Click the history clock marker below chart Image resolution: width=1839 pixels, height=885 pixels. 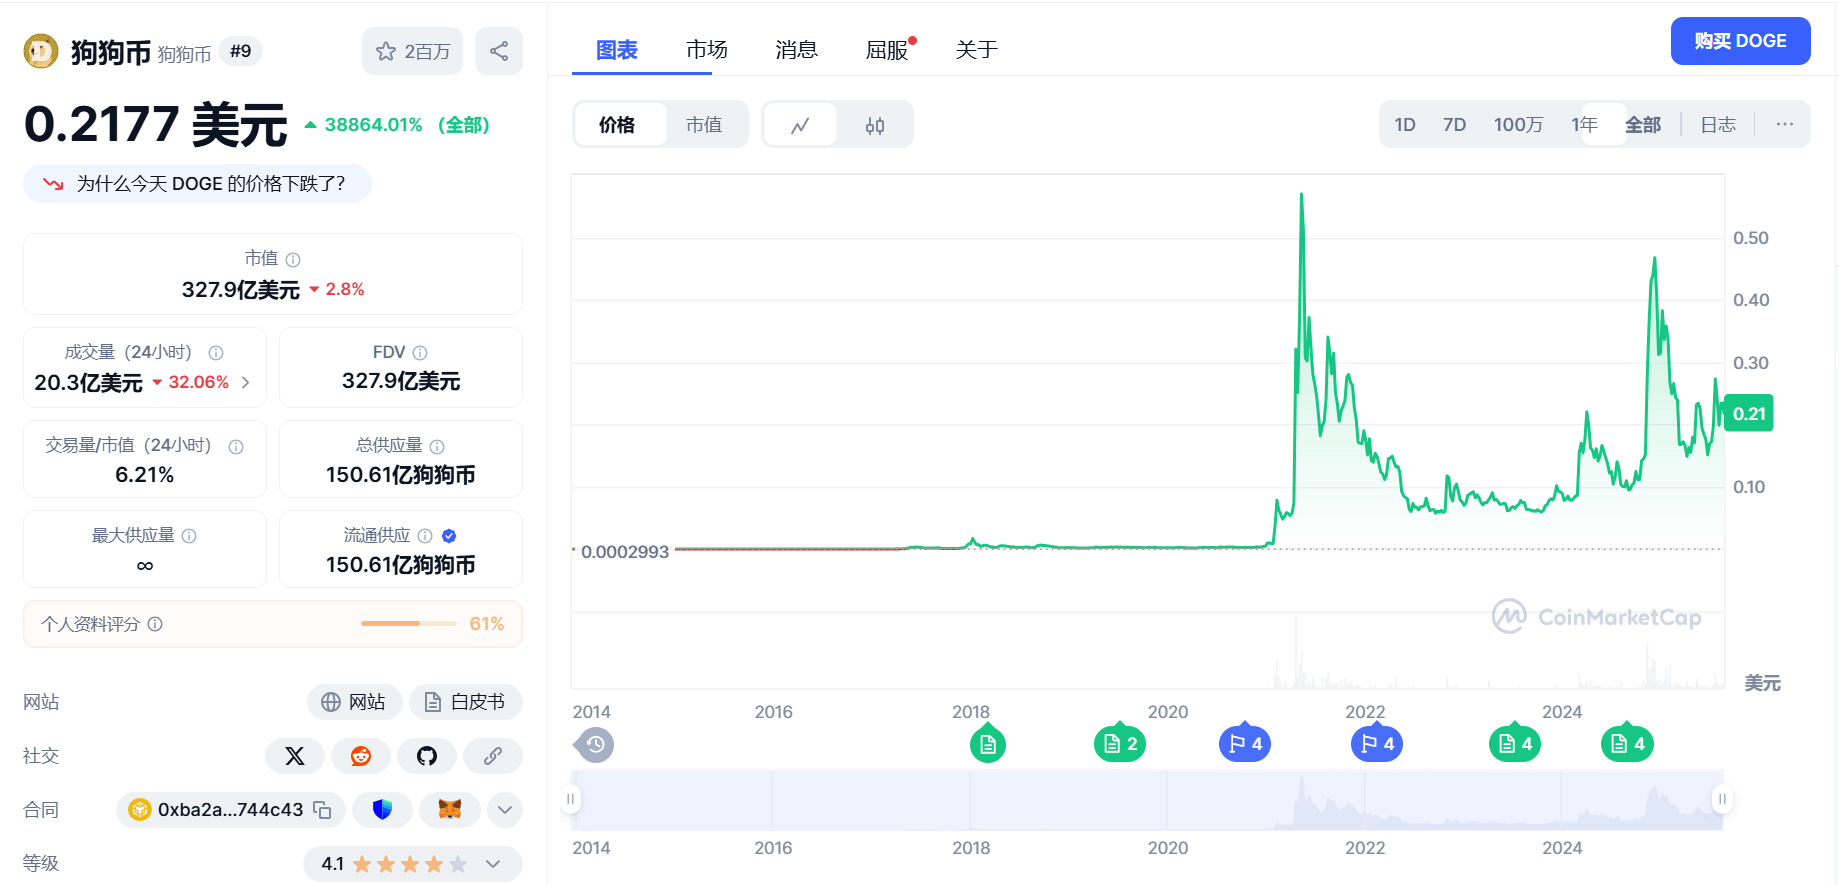tap(595, 744)
